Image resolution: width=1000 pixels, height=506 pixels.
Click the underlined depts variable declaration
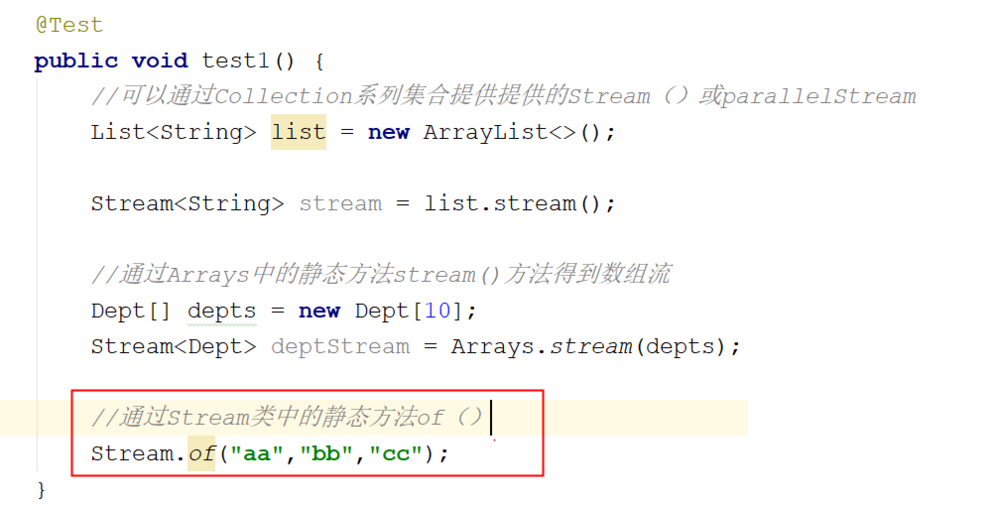pyautogui.click(x=222, y=311)
